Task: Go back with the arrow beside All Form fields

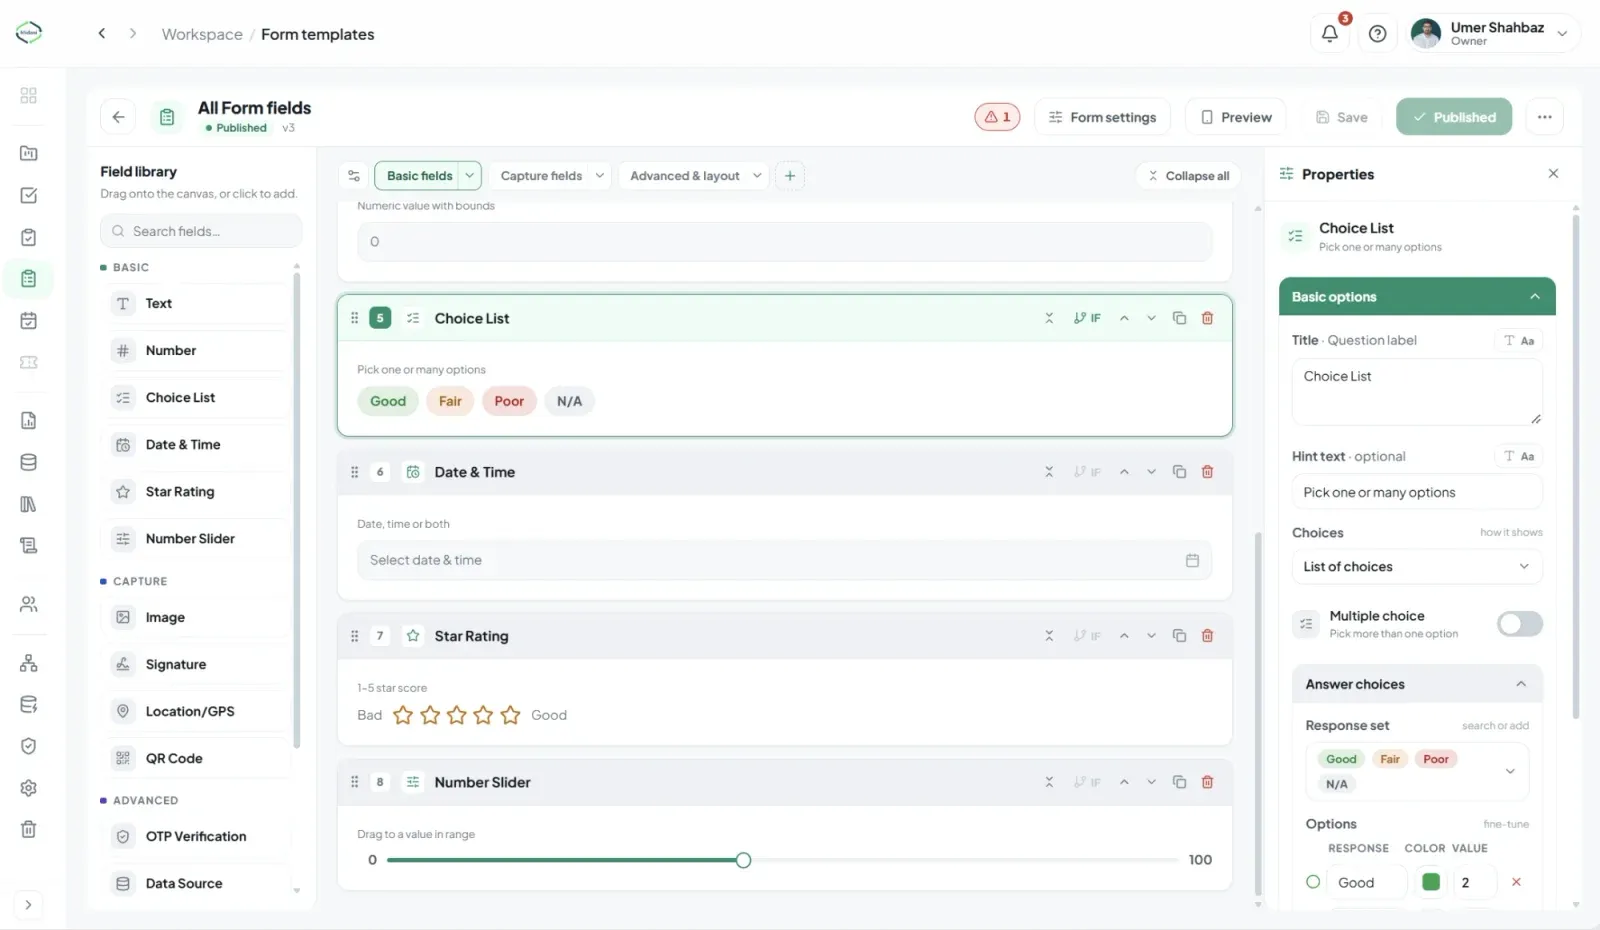Action: (118, 117)
